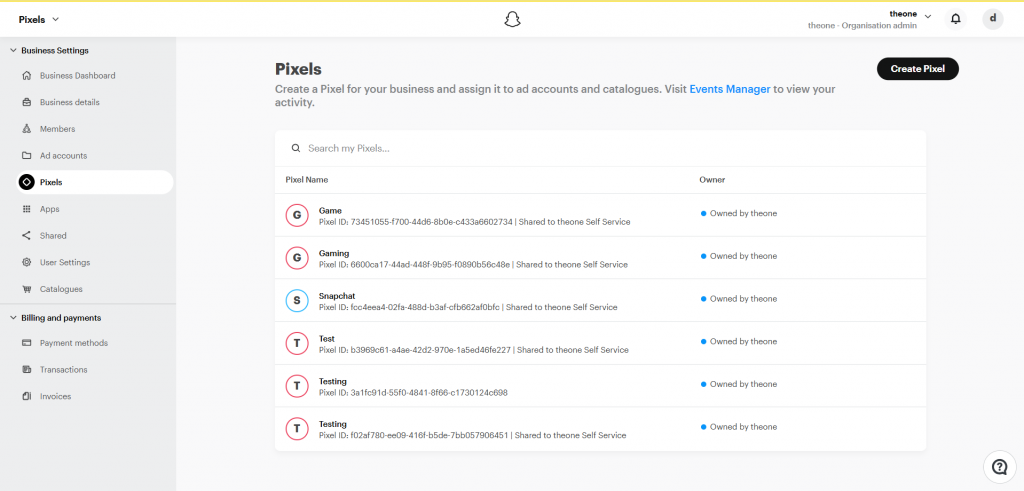This screenshot has height=491, width=1024.
Task: Click the Business Dashboard home icon
Action: tap(27, 76)
